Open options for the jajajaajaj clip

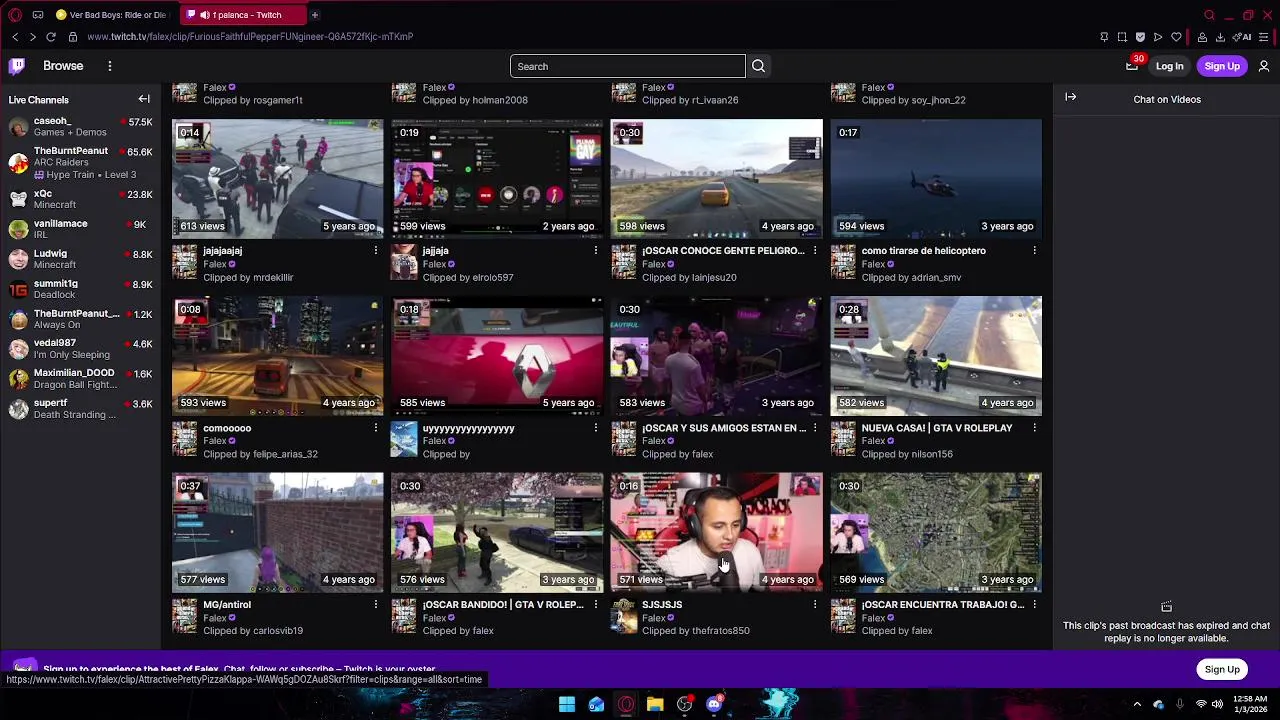[376, 251]
